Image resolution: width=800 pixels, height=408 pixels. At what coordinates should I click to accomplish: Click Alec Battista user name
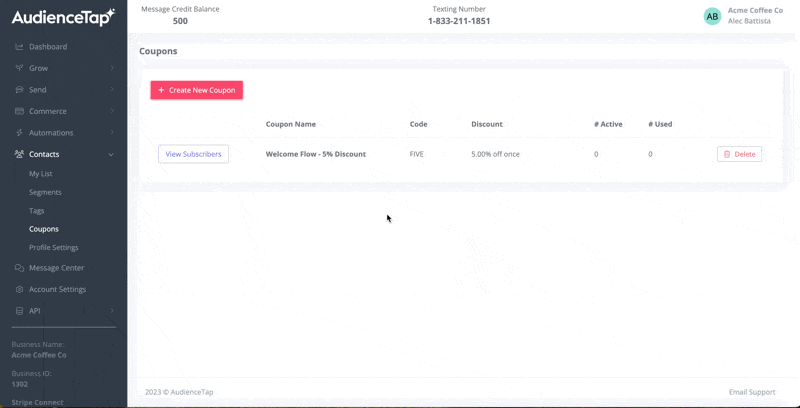click(749, 21)
